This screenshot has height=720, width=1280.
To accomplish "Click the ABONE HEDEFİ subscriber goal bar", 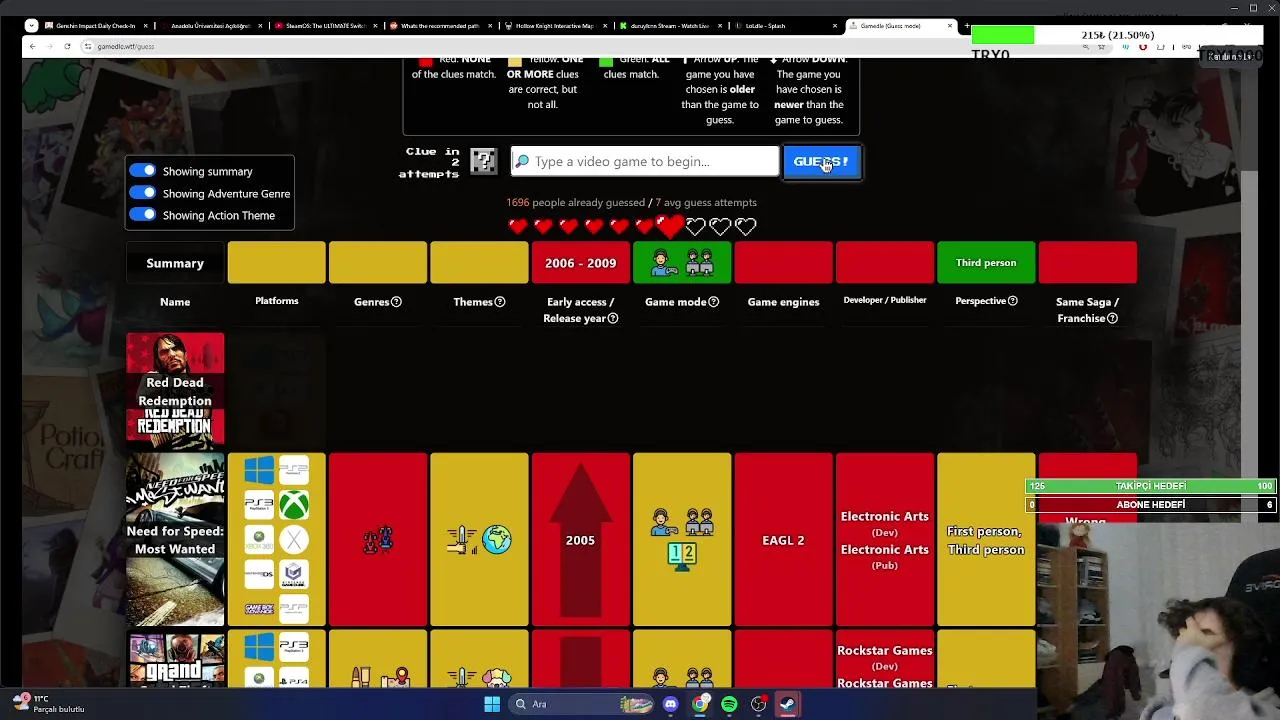I will click(x=1150, y=505).
